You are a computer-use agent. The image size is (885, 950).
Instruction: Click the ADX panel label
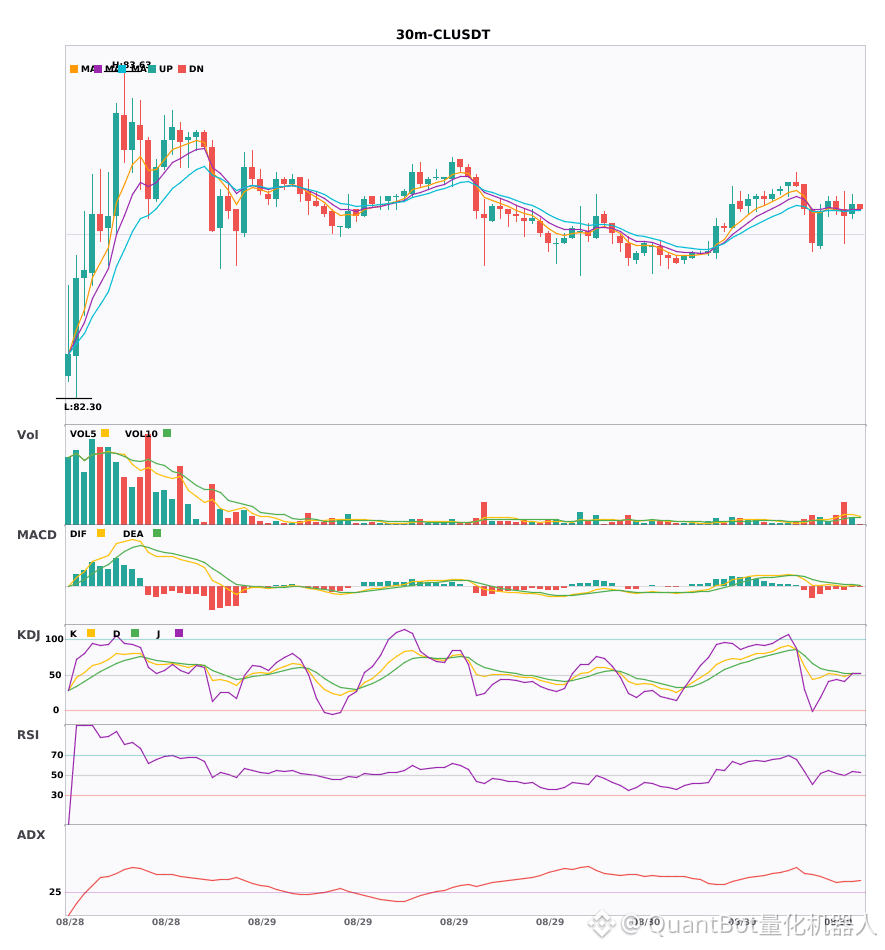click(31, 835)
